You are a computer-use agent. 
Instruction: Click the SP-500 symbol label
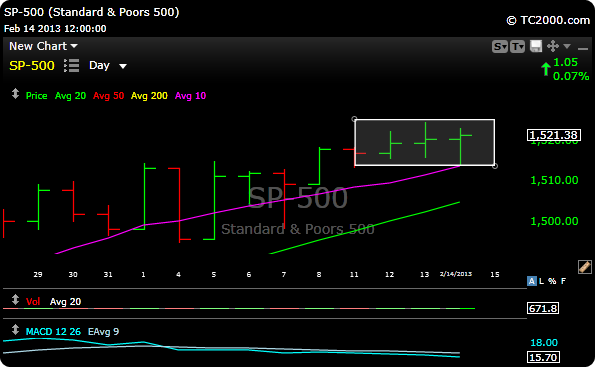[32, 66]
